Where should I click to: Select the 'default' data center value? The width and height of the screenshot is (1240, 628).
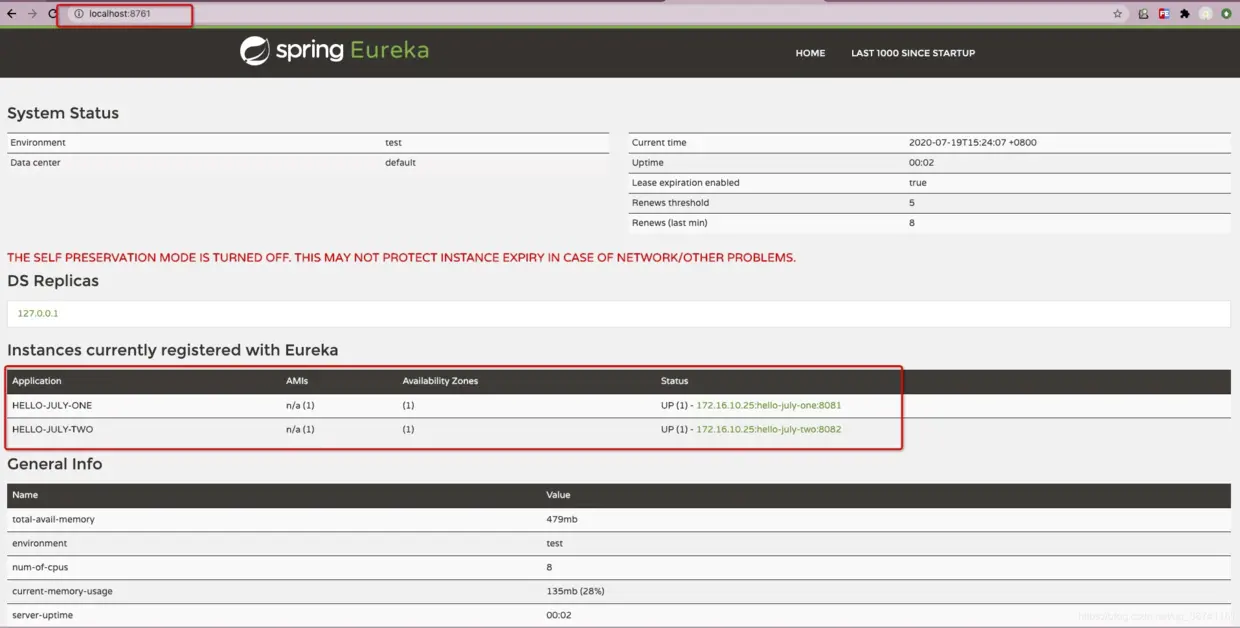pos(400,162)
